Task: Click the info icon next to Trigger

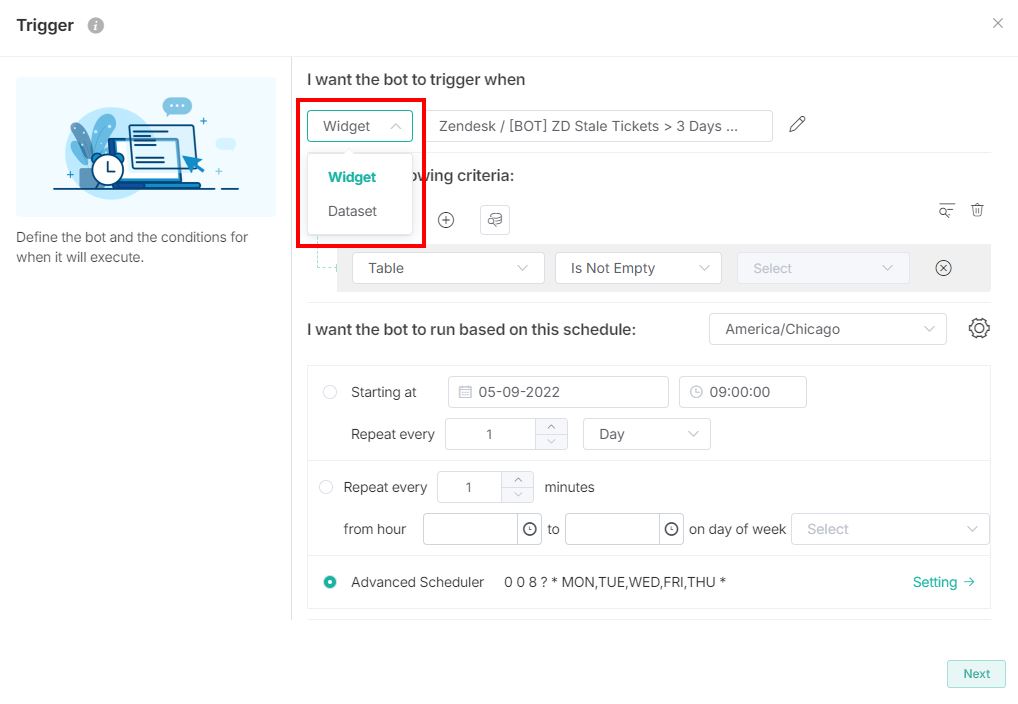Action: pyautogui.click(x=96, y=26)
